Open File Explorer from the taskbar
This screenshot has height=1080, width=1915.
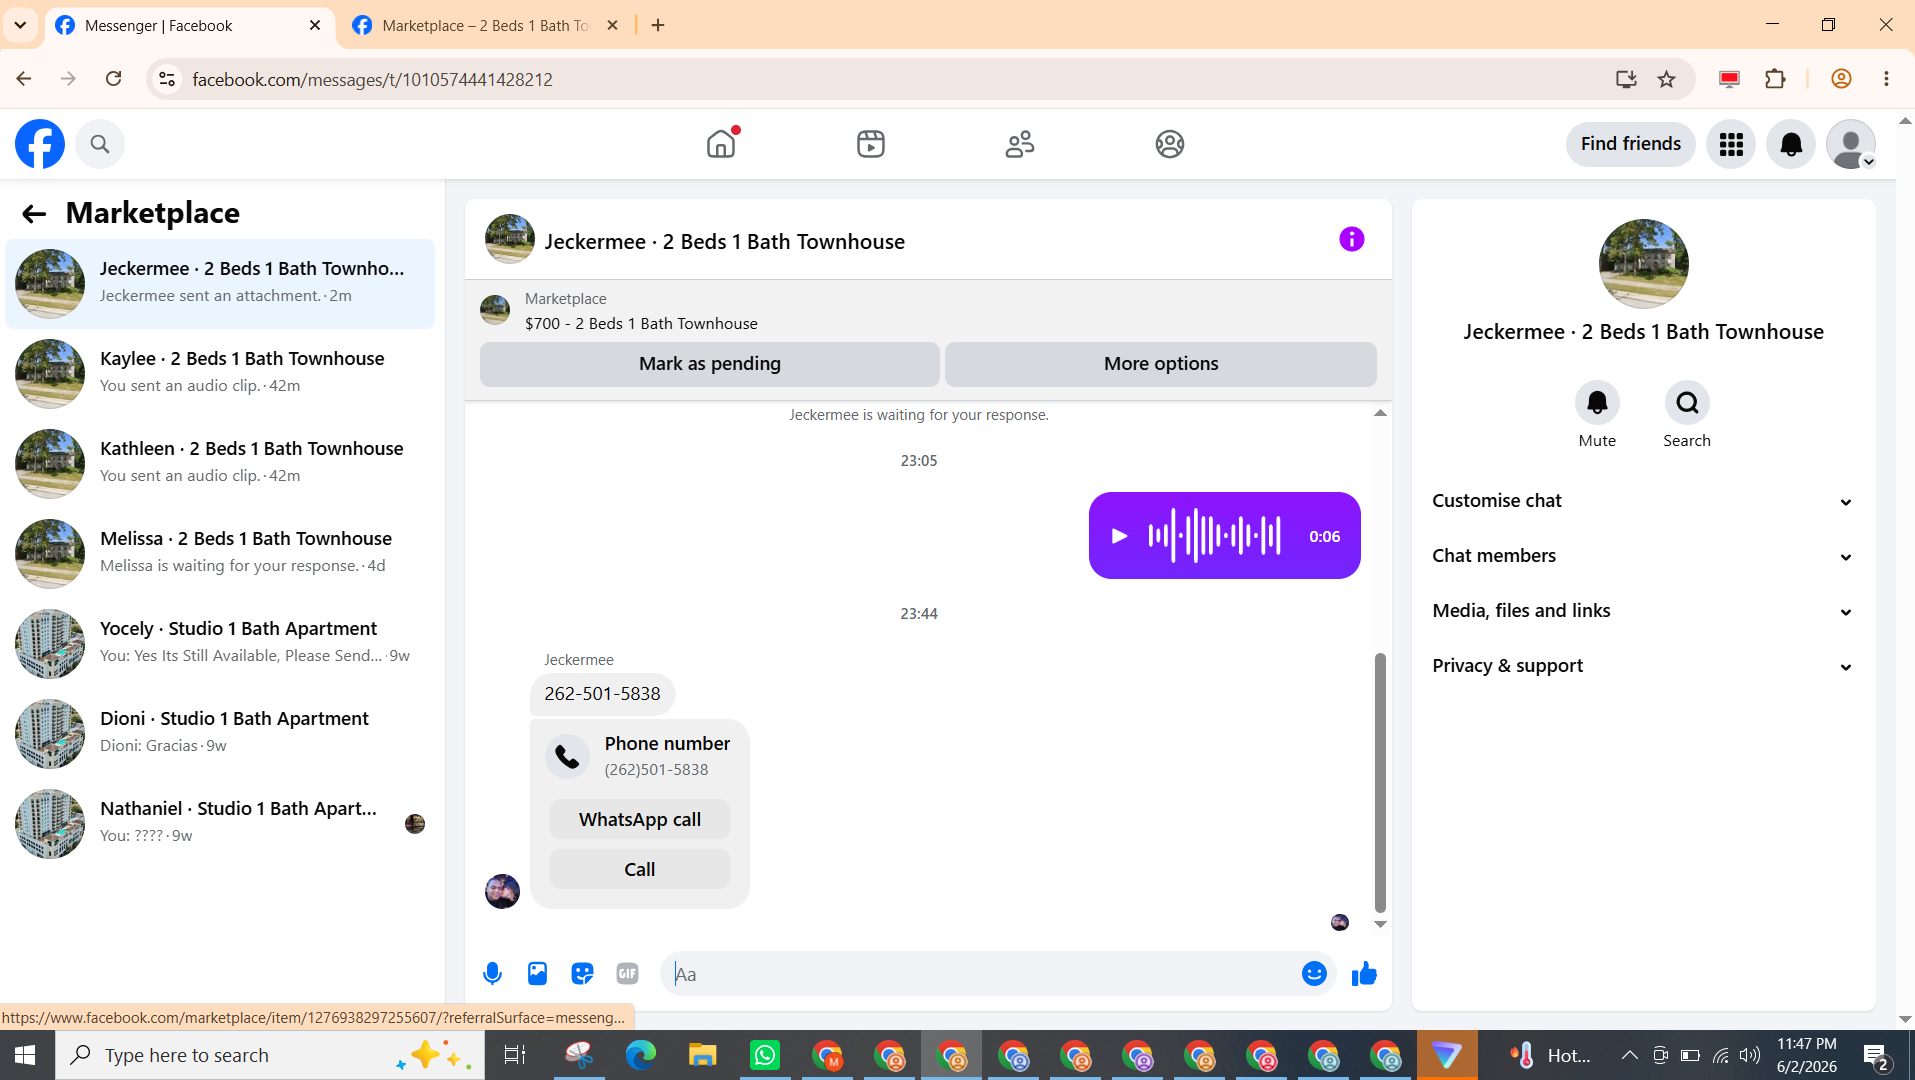coord(703,1055)
